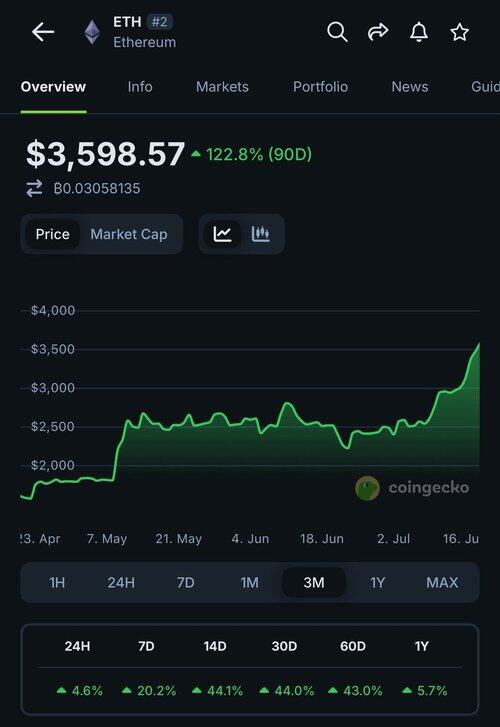Share Ethereum page via share arrow
This screenshot has height=727, width=500.
coord(378,32)
